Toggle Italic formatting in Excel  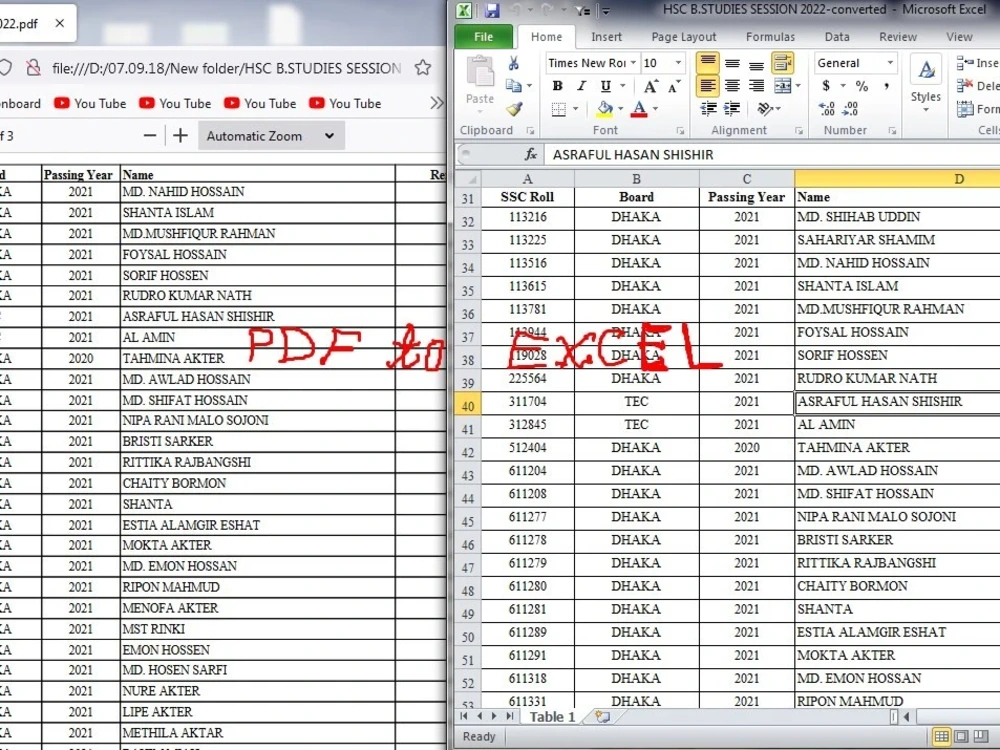click(x=581, y=86)
